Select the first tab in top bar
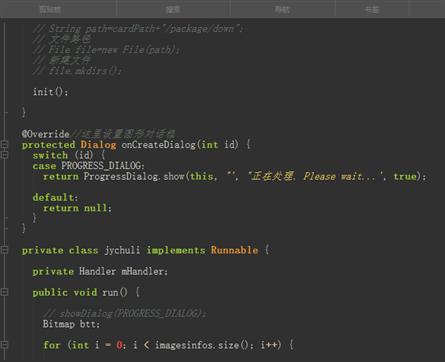445x362 pixels. pyautogui.click(x=50, y=9)
